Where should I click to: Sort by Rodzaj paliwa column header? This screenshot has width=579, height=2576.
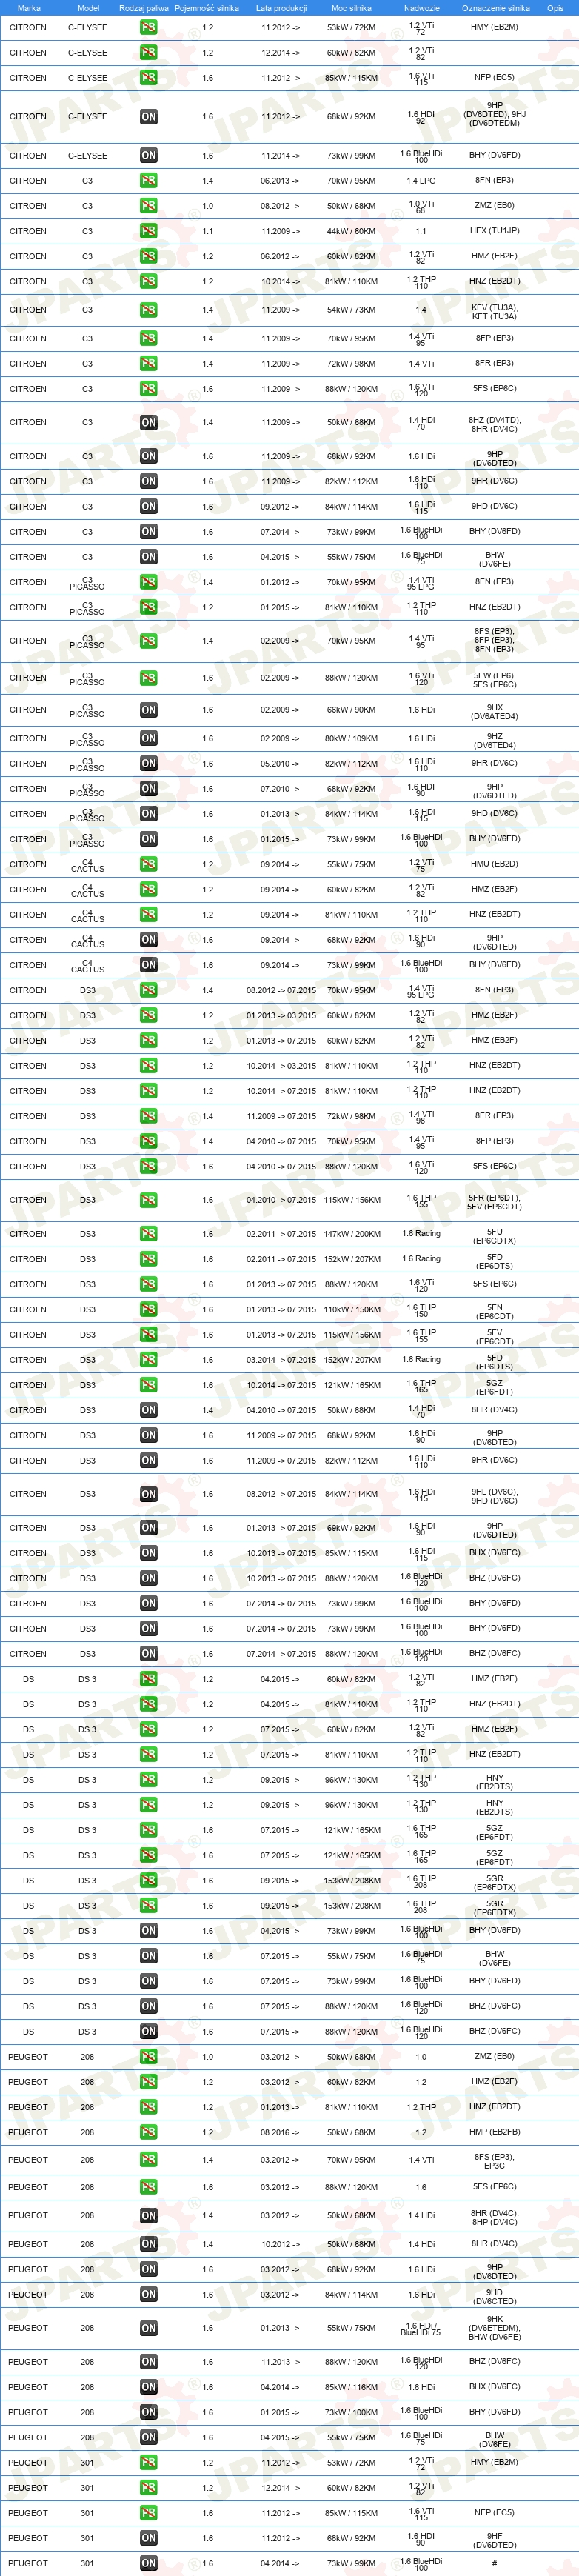pos(144,8)
